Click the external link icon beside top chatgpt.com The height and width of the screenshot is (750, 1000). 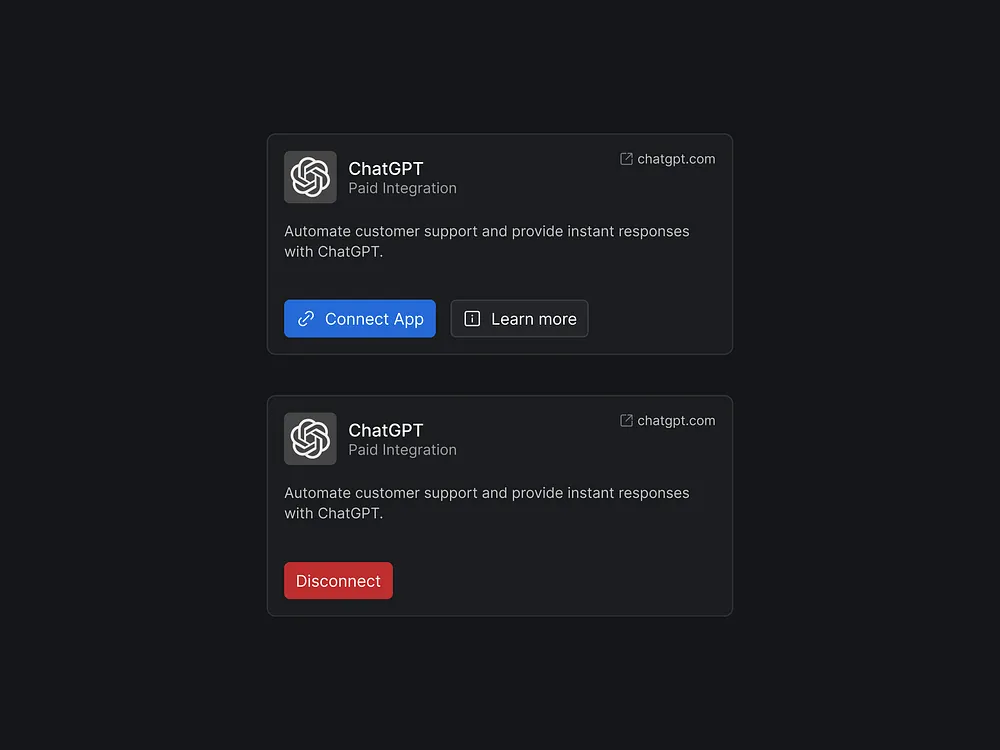(x=625, y=158)
